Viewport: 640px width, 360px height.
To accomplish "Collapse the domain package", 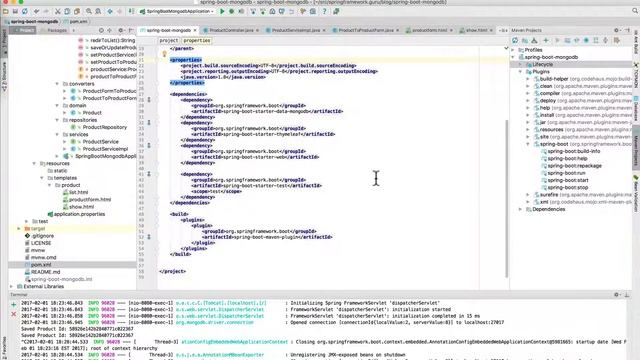I will click(x=57, y=105).
